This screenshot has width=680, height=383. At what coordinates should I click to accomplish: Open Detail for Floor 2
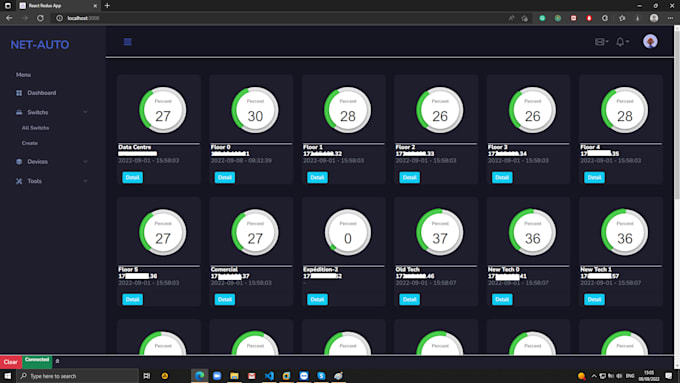click(x=409, y=177)
